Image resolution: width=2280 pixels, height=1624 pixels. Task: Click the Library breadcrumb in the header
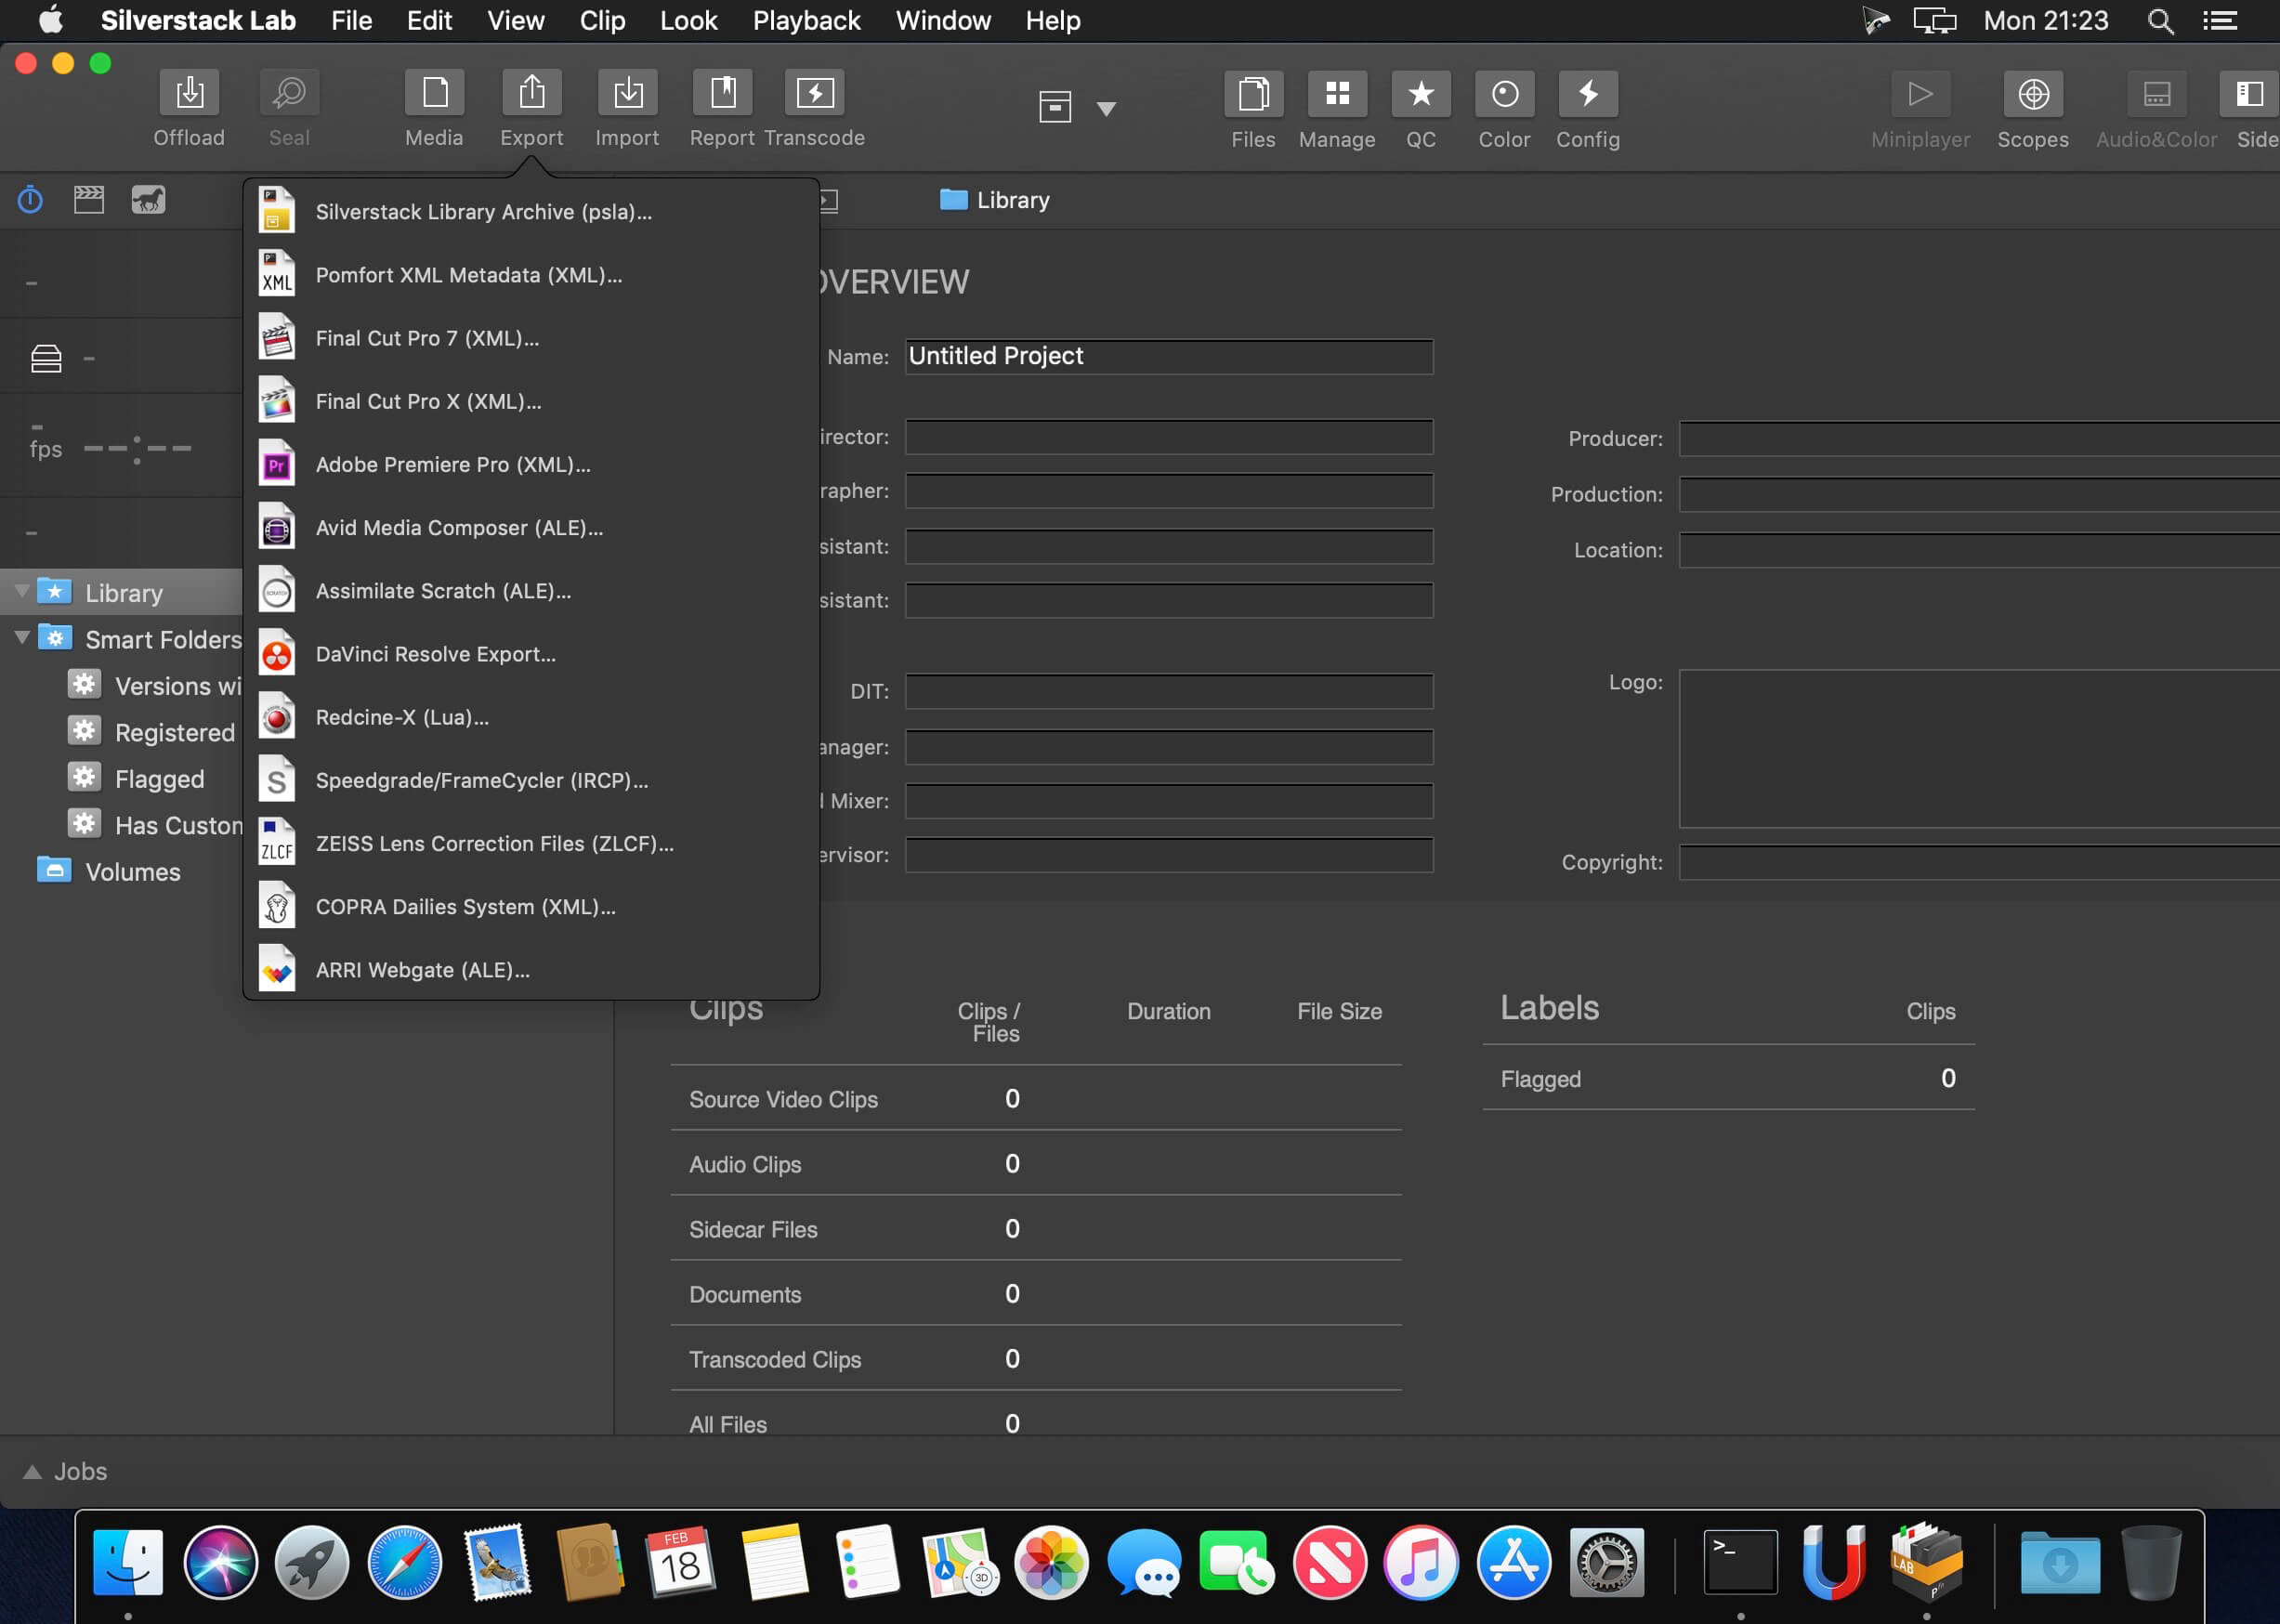coord(995,200)
